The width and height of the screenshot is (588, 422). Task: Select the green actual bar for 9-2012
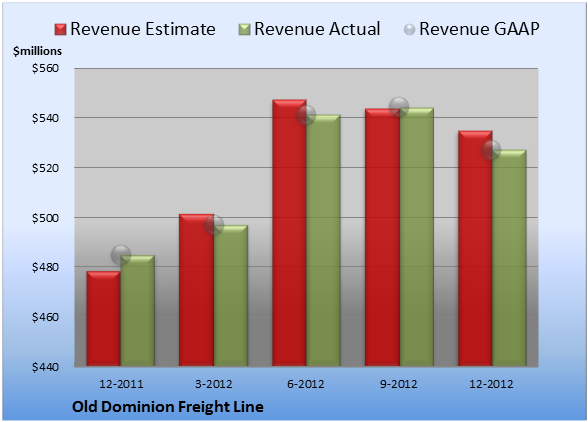(x=417, y=237)
